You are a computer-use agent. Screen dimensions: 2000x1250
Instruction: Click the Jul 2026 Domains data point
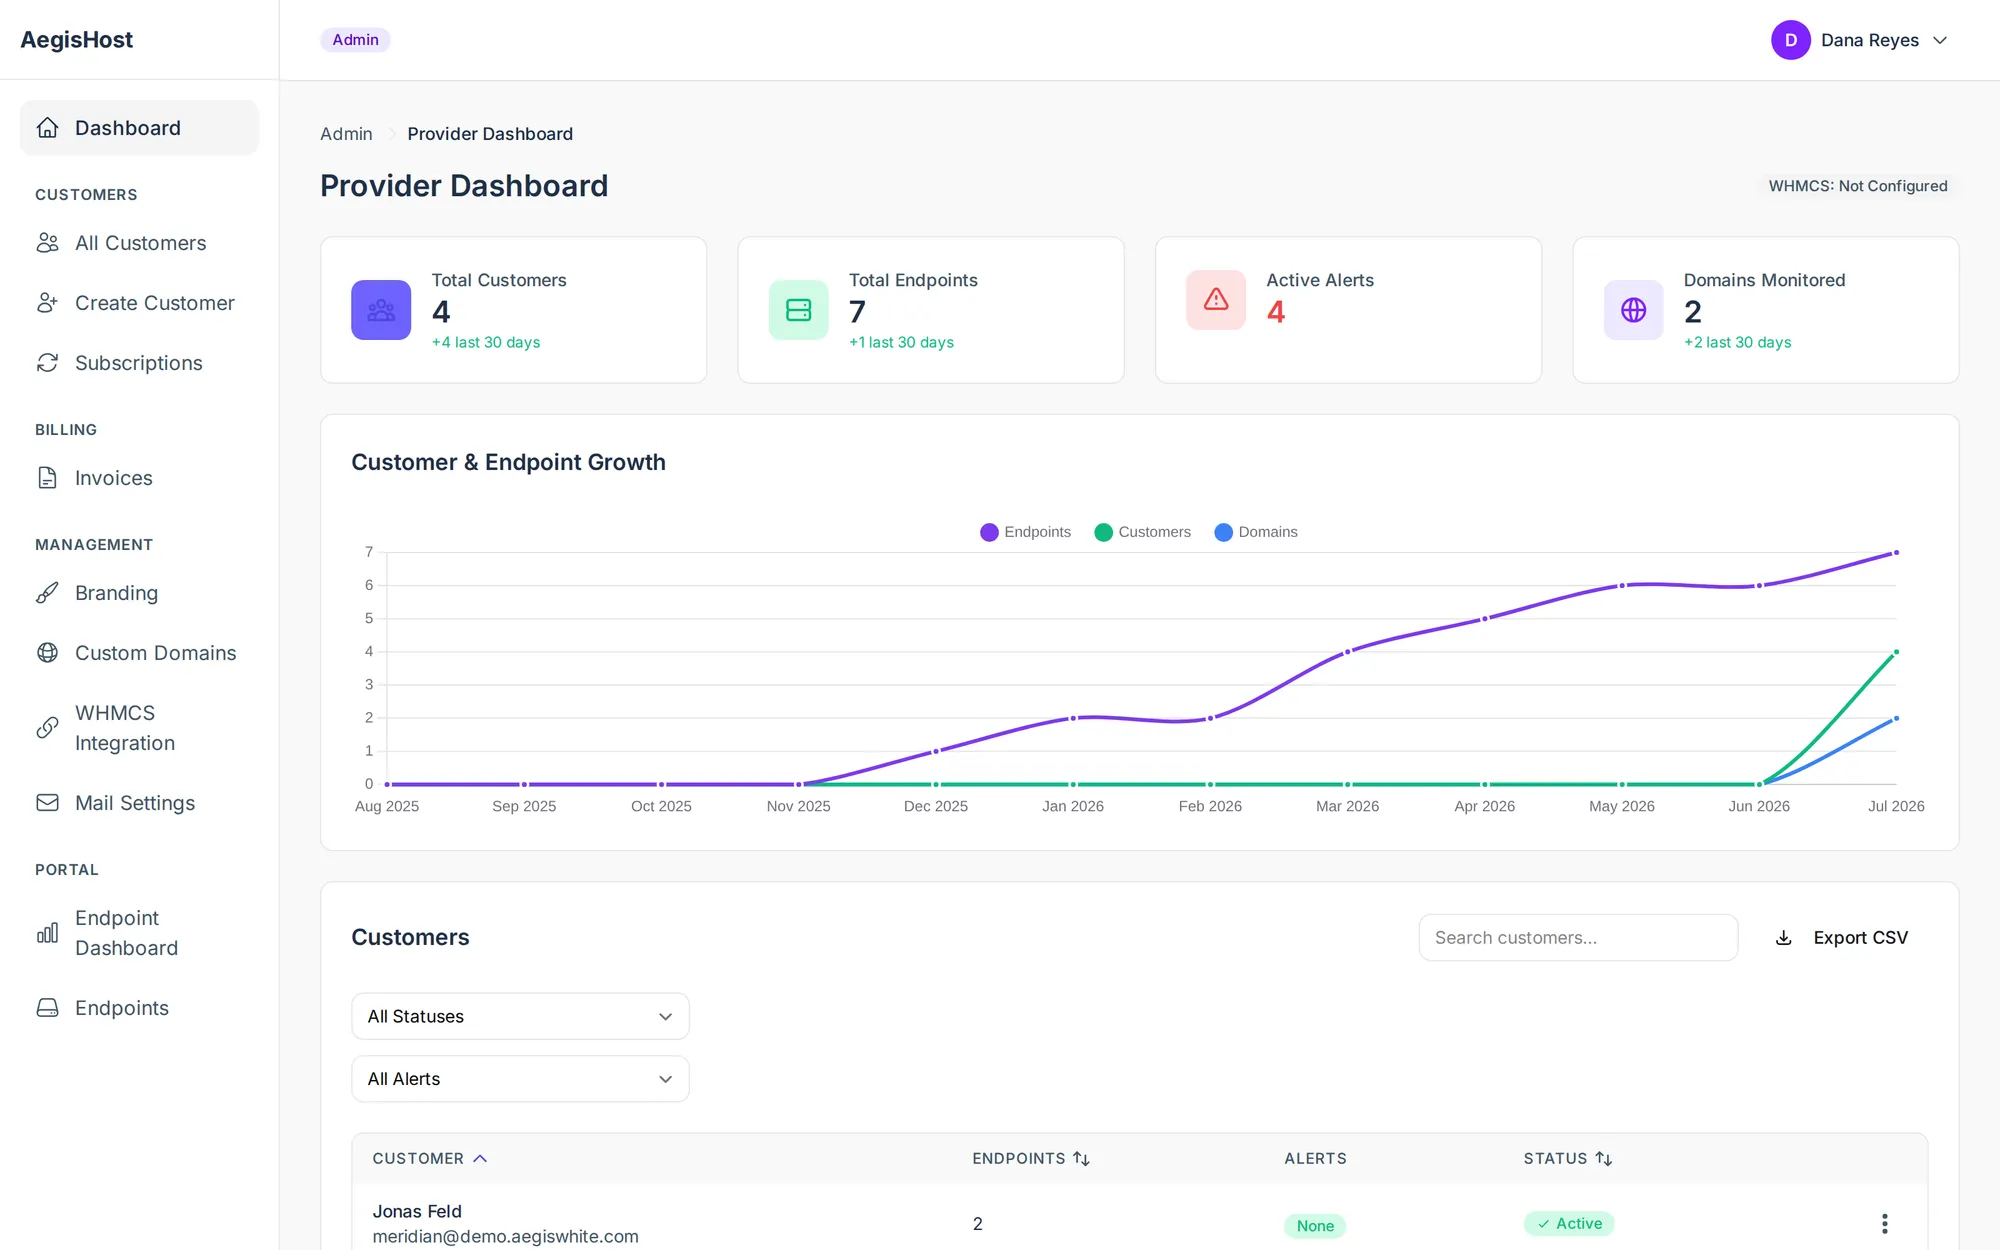tap(1896, 718)
